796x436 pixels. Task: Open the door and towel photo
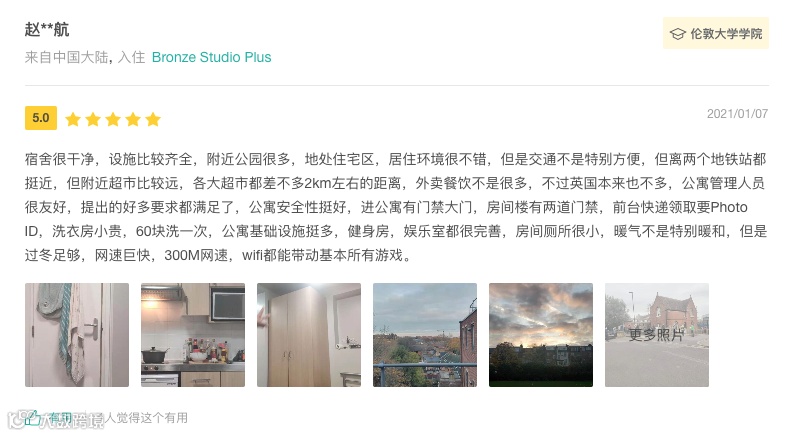click(77, 335)
